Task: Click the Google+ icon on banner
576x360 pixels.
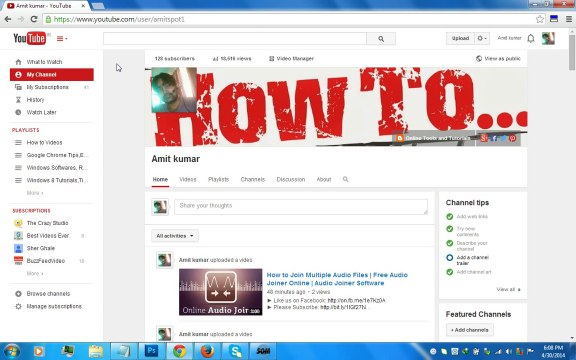Action: 484,138
